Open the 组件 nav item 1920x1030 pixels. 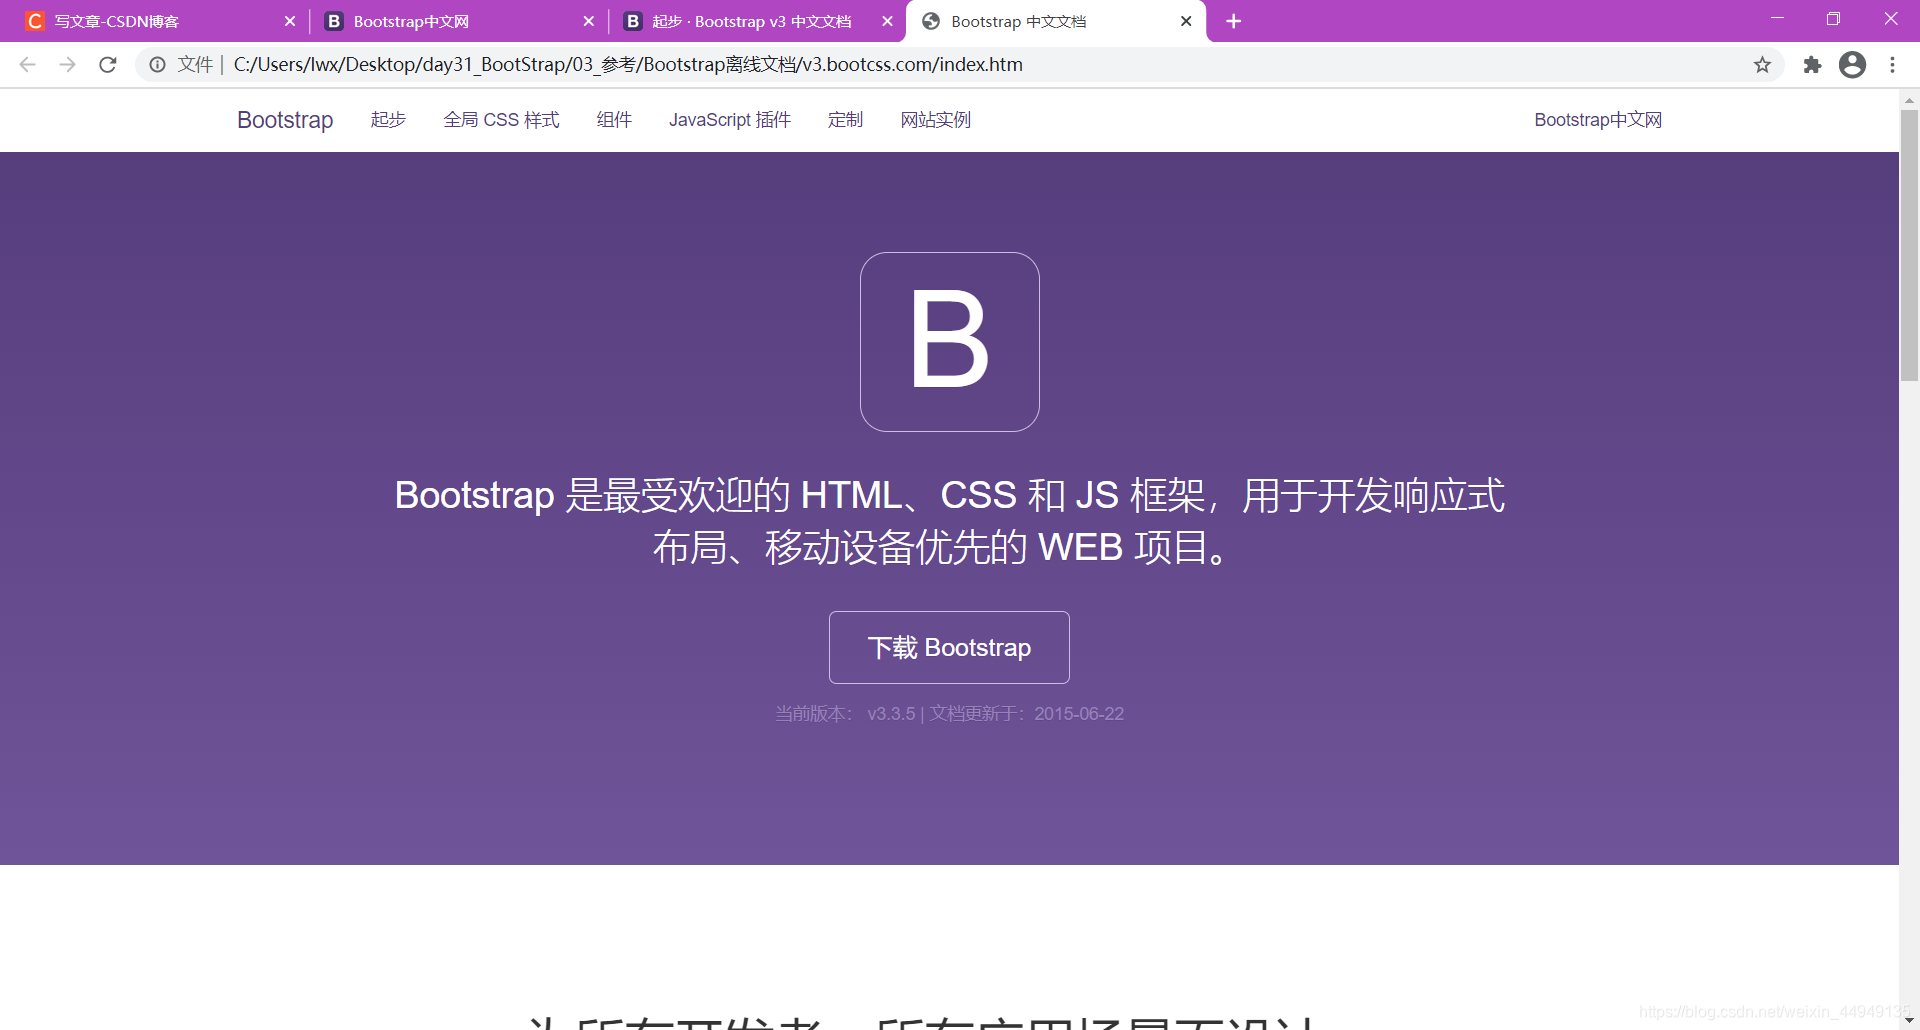click(x=614, y=120)
